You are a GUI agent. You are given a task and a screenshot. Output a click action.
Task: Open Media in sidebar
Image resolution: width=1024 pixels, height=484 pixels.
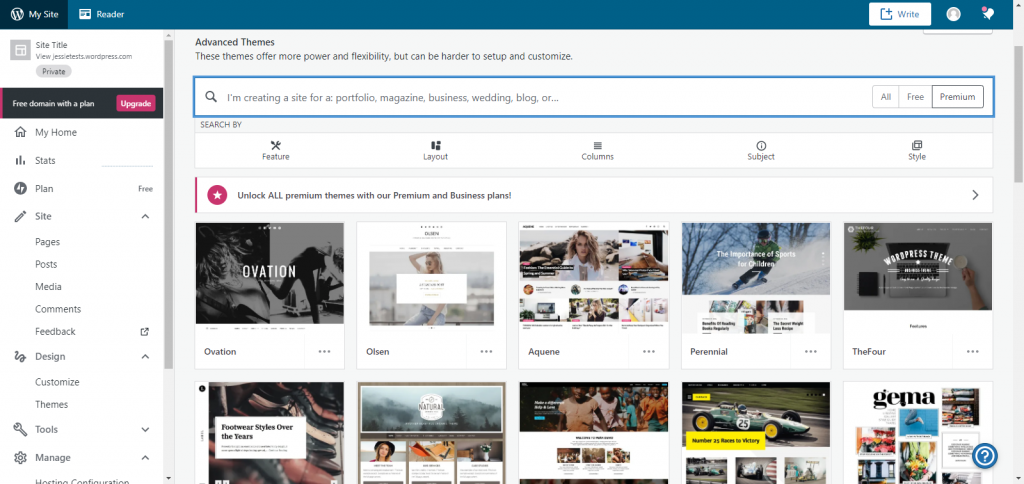tap(48, 286)
